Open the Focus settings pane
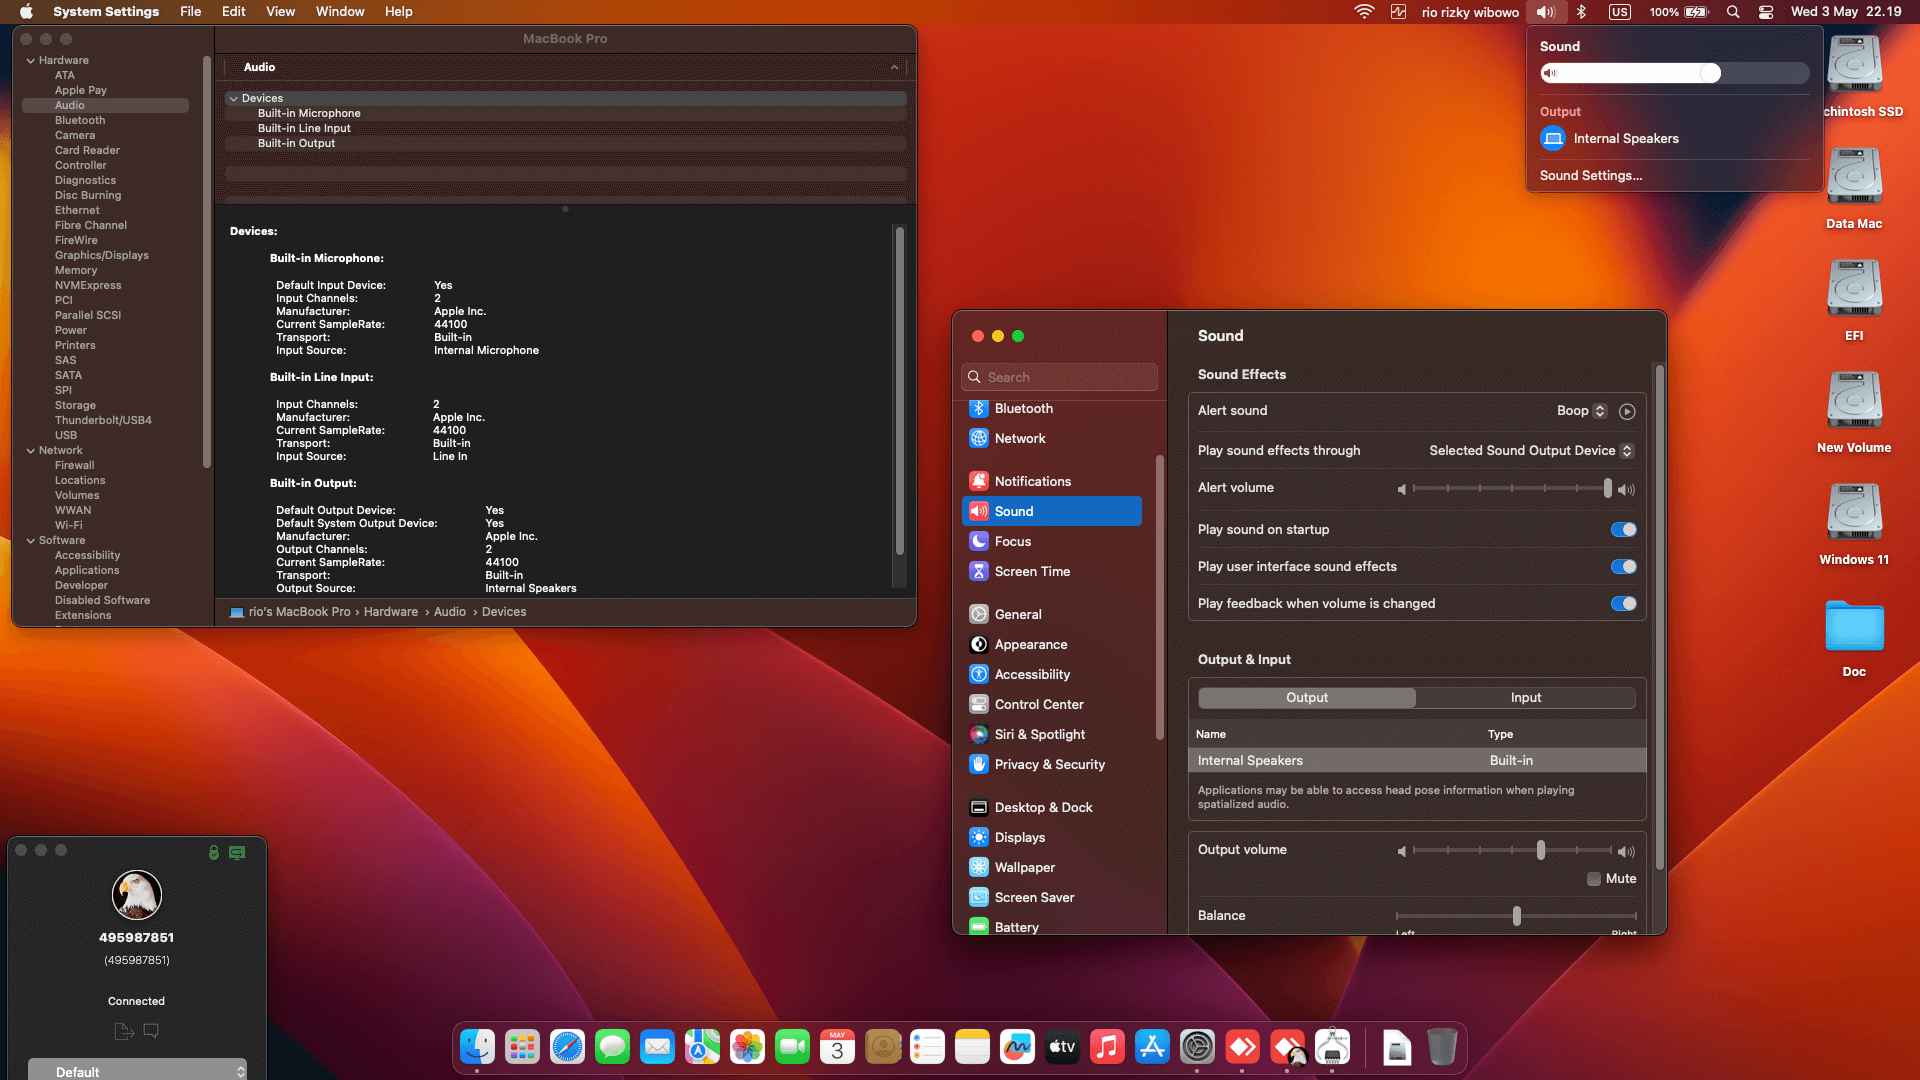 (1012, 541)
